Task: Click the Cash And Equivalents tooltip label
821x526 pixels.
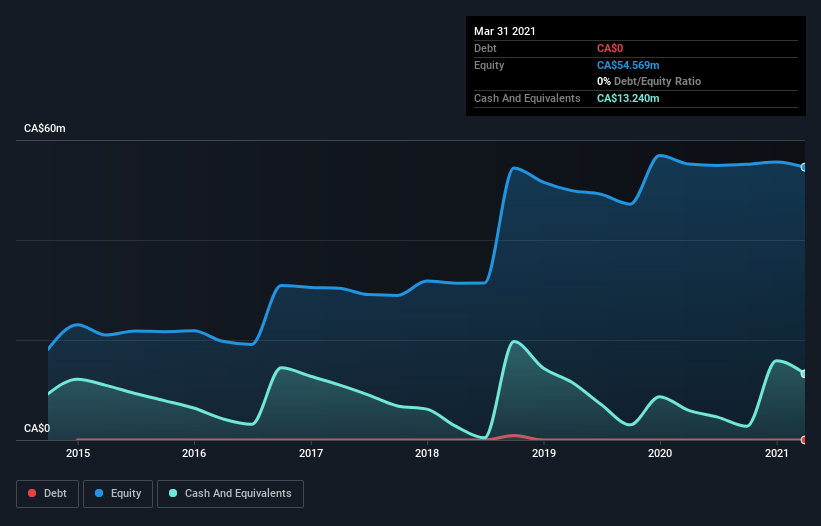Action: click(x=527, y=98)
